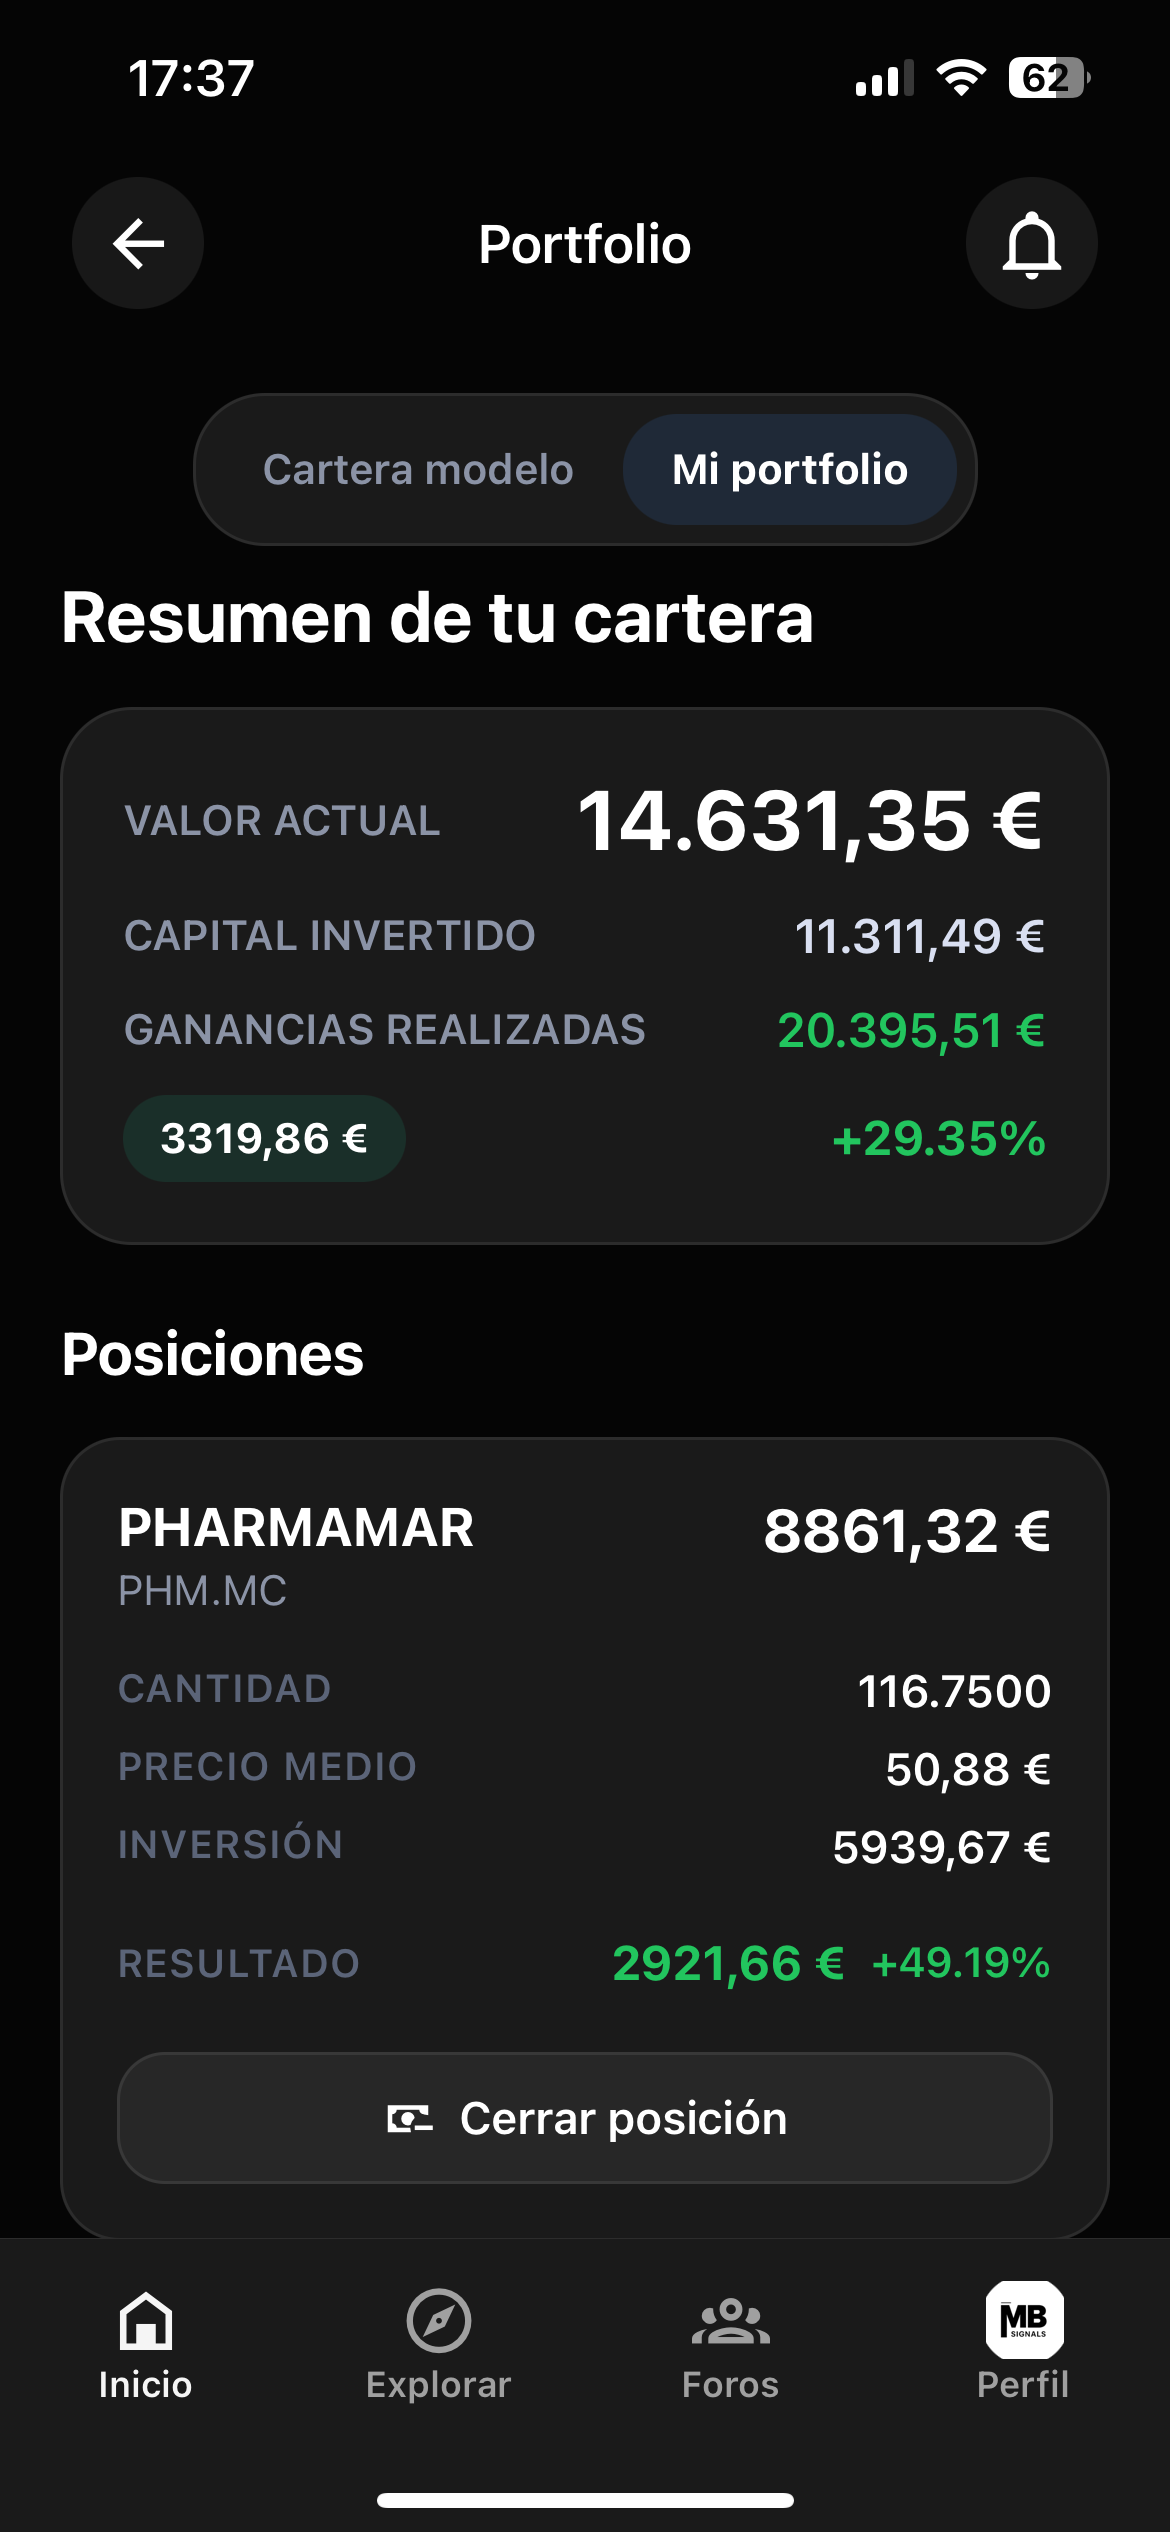Open notifications bell

coord(1031,244)
